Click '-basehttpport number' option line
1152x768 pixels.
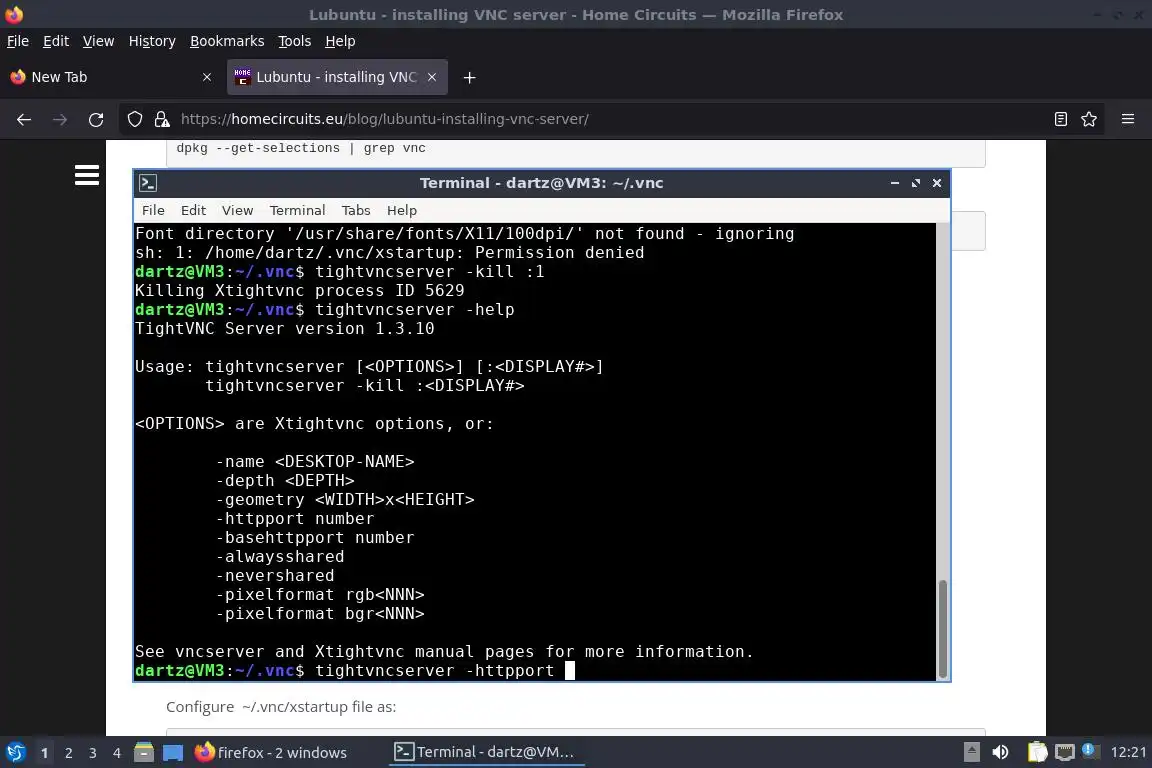(x=314, y=537)
